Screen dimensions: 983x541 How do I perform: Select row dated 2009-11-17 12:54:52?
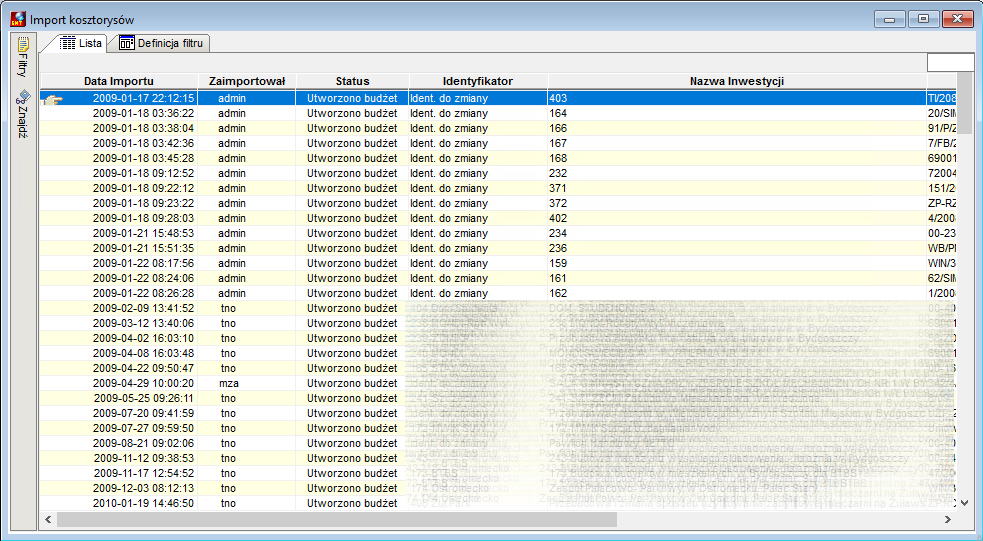[x=498, y=475]
